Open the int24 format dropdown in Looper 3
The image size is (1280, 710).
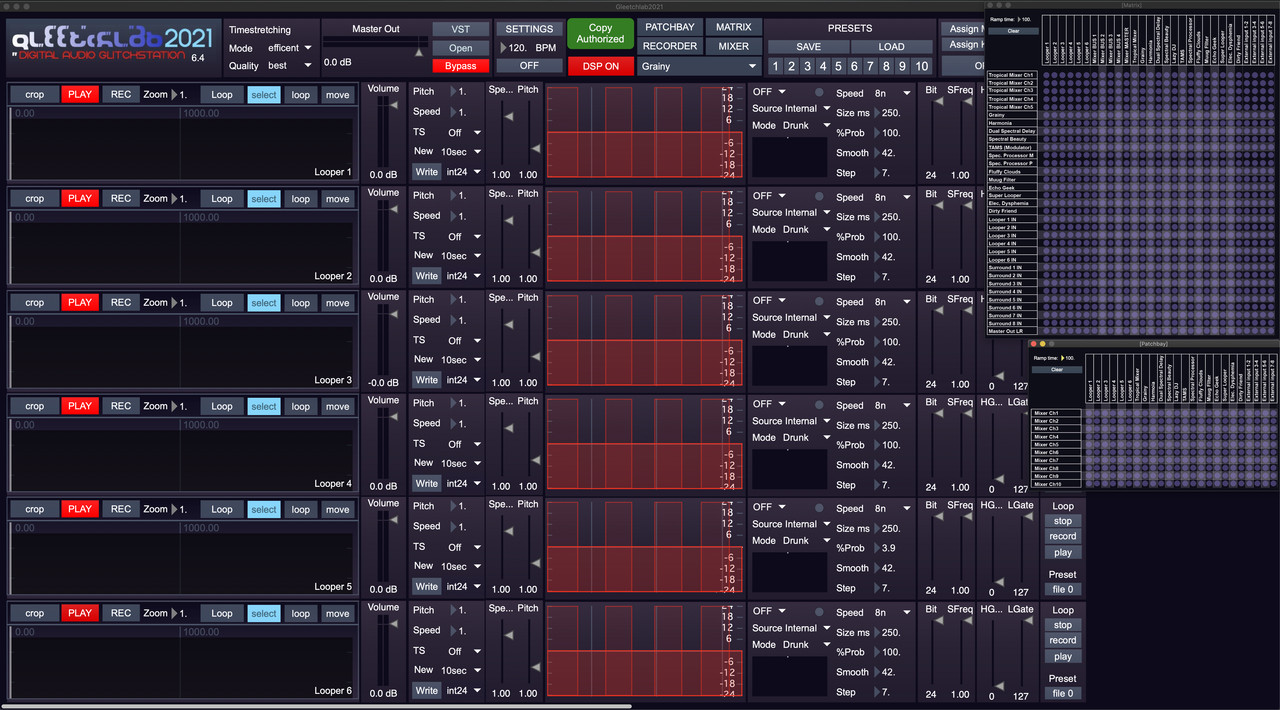click(464, 379)
